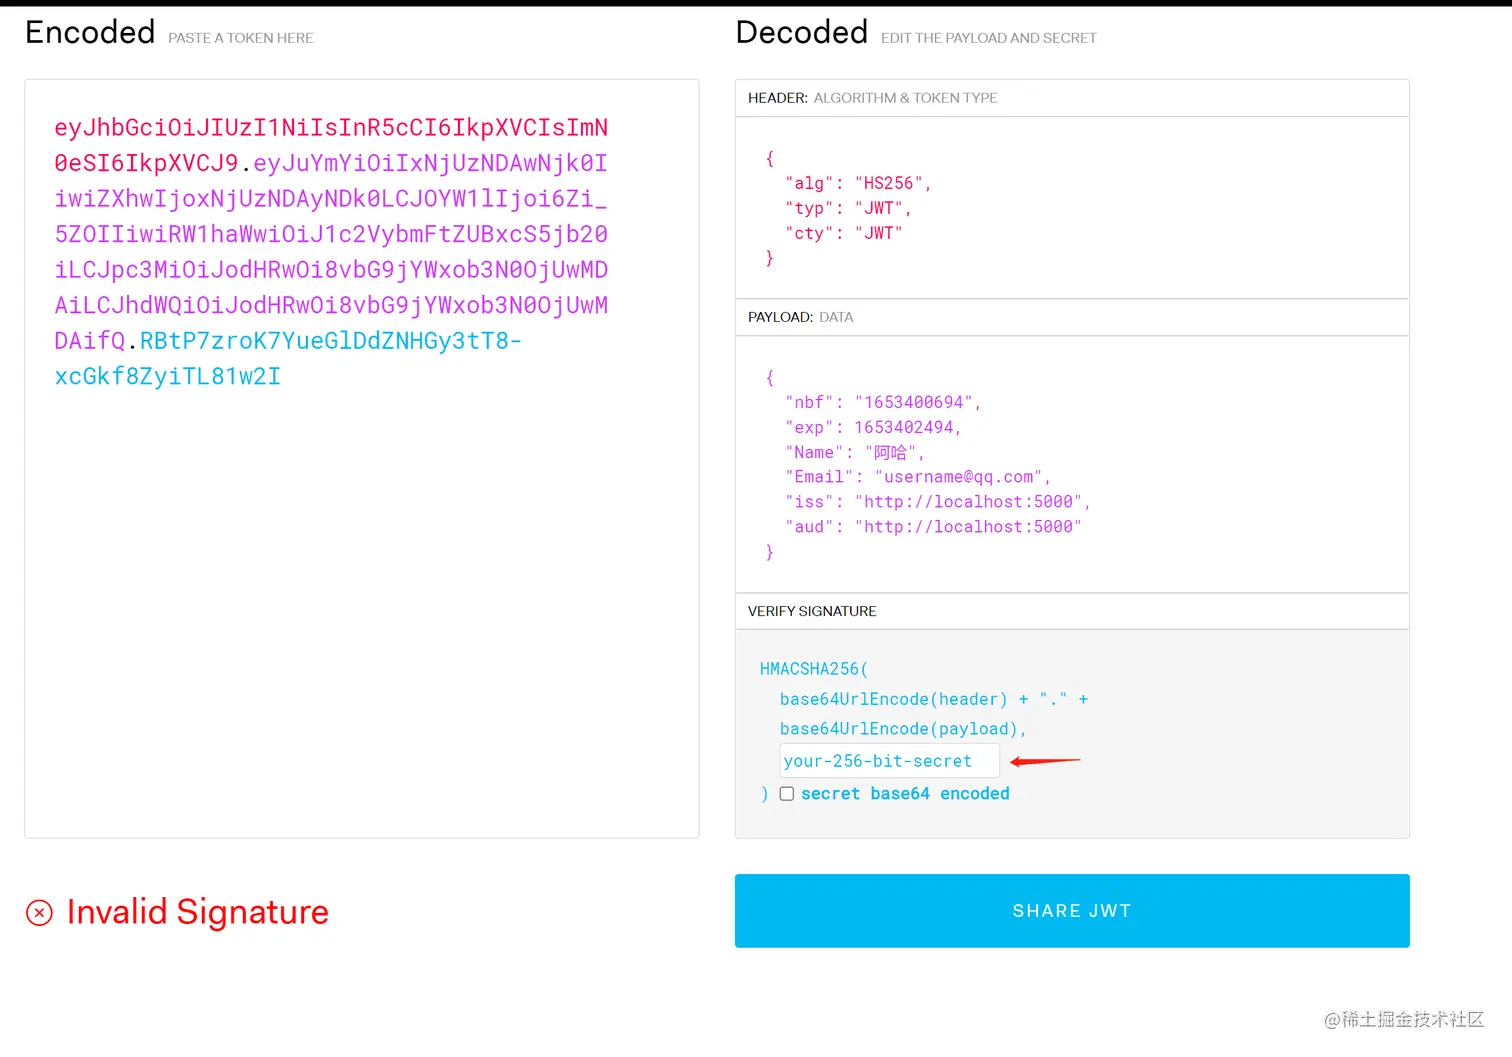Click the base64UrlEncode(header) line
Image resolution: width=1512 pixels, height=1057 pixels.
point(934,699)
